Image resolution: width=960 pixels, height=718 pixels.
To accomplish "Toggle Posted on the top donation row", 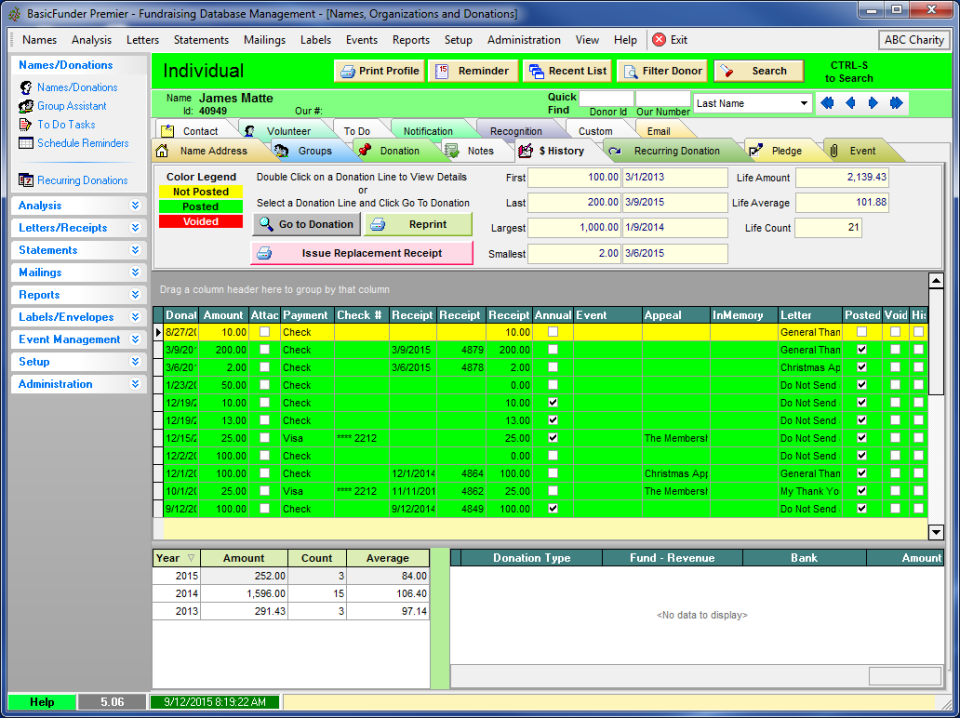I will pos(862,331).
